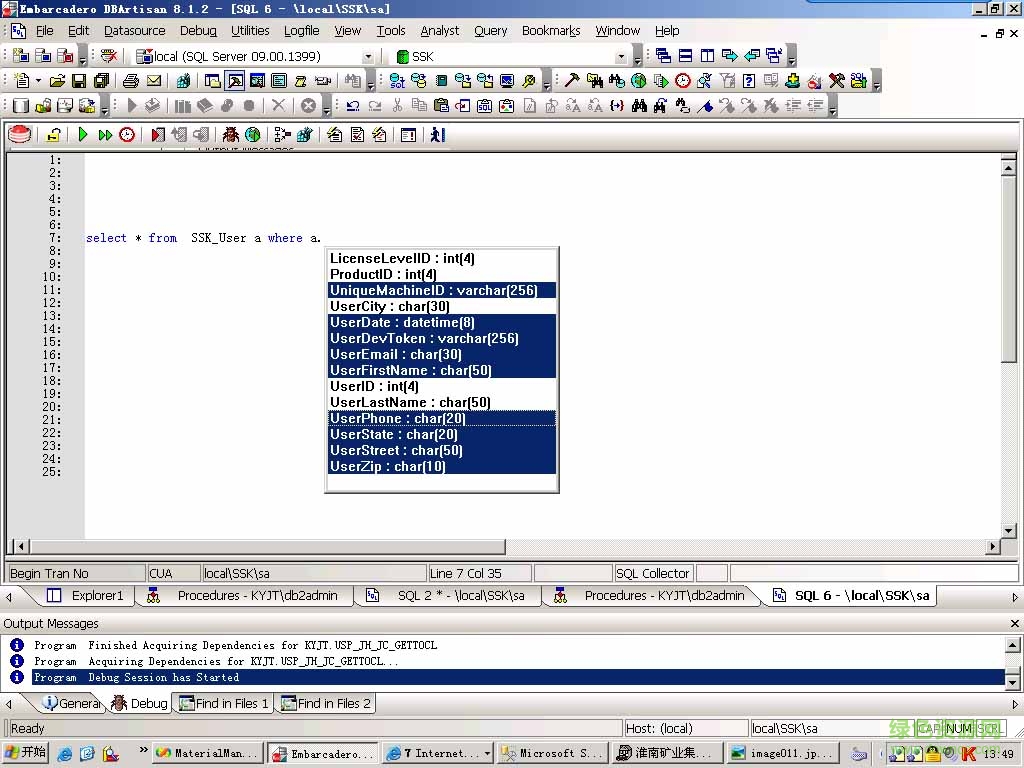Click the SQL Collector button in status bar
1024x768 pixels.
653,572
